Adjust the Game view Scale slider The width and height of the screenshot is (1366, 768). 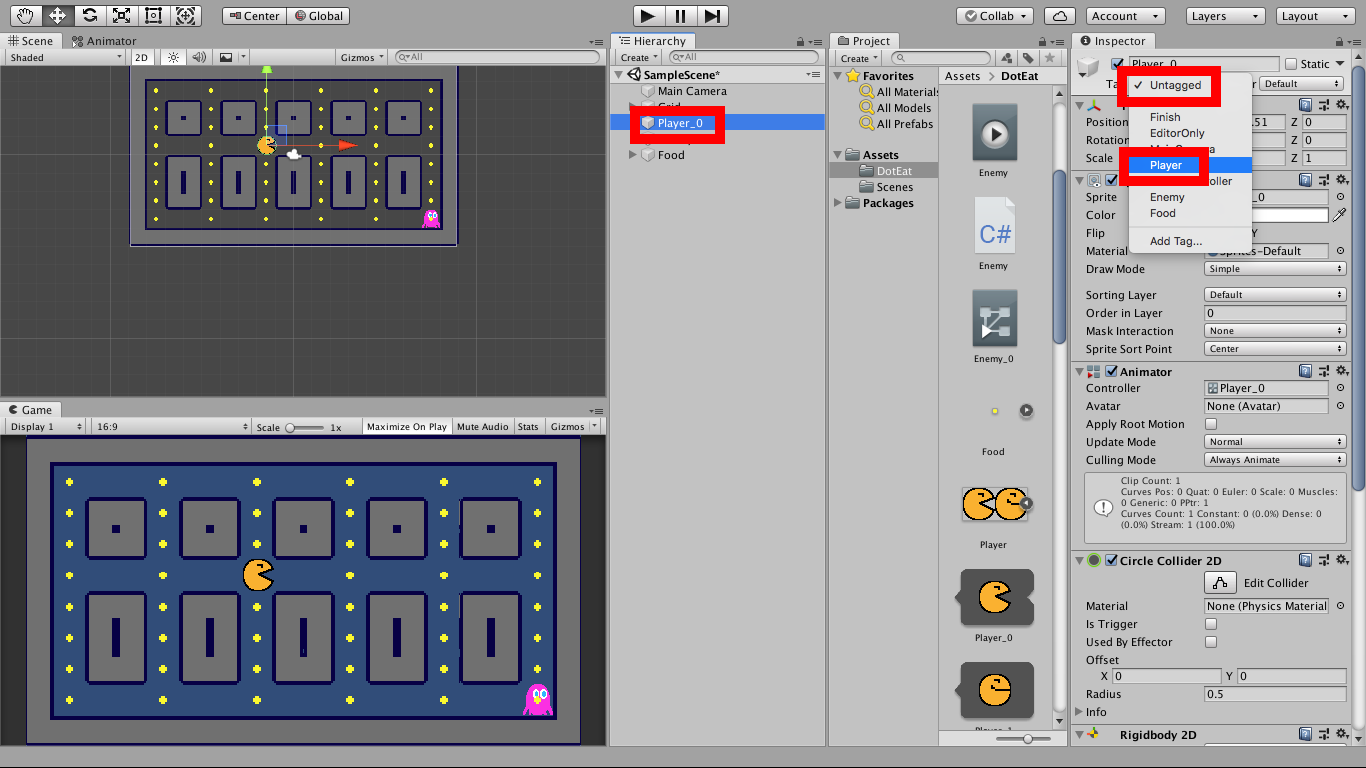click(307, 427)
